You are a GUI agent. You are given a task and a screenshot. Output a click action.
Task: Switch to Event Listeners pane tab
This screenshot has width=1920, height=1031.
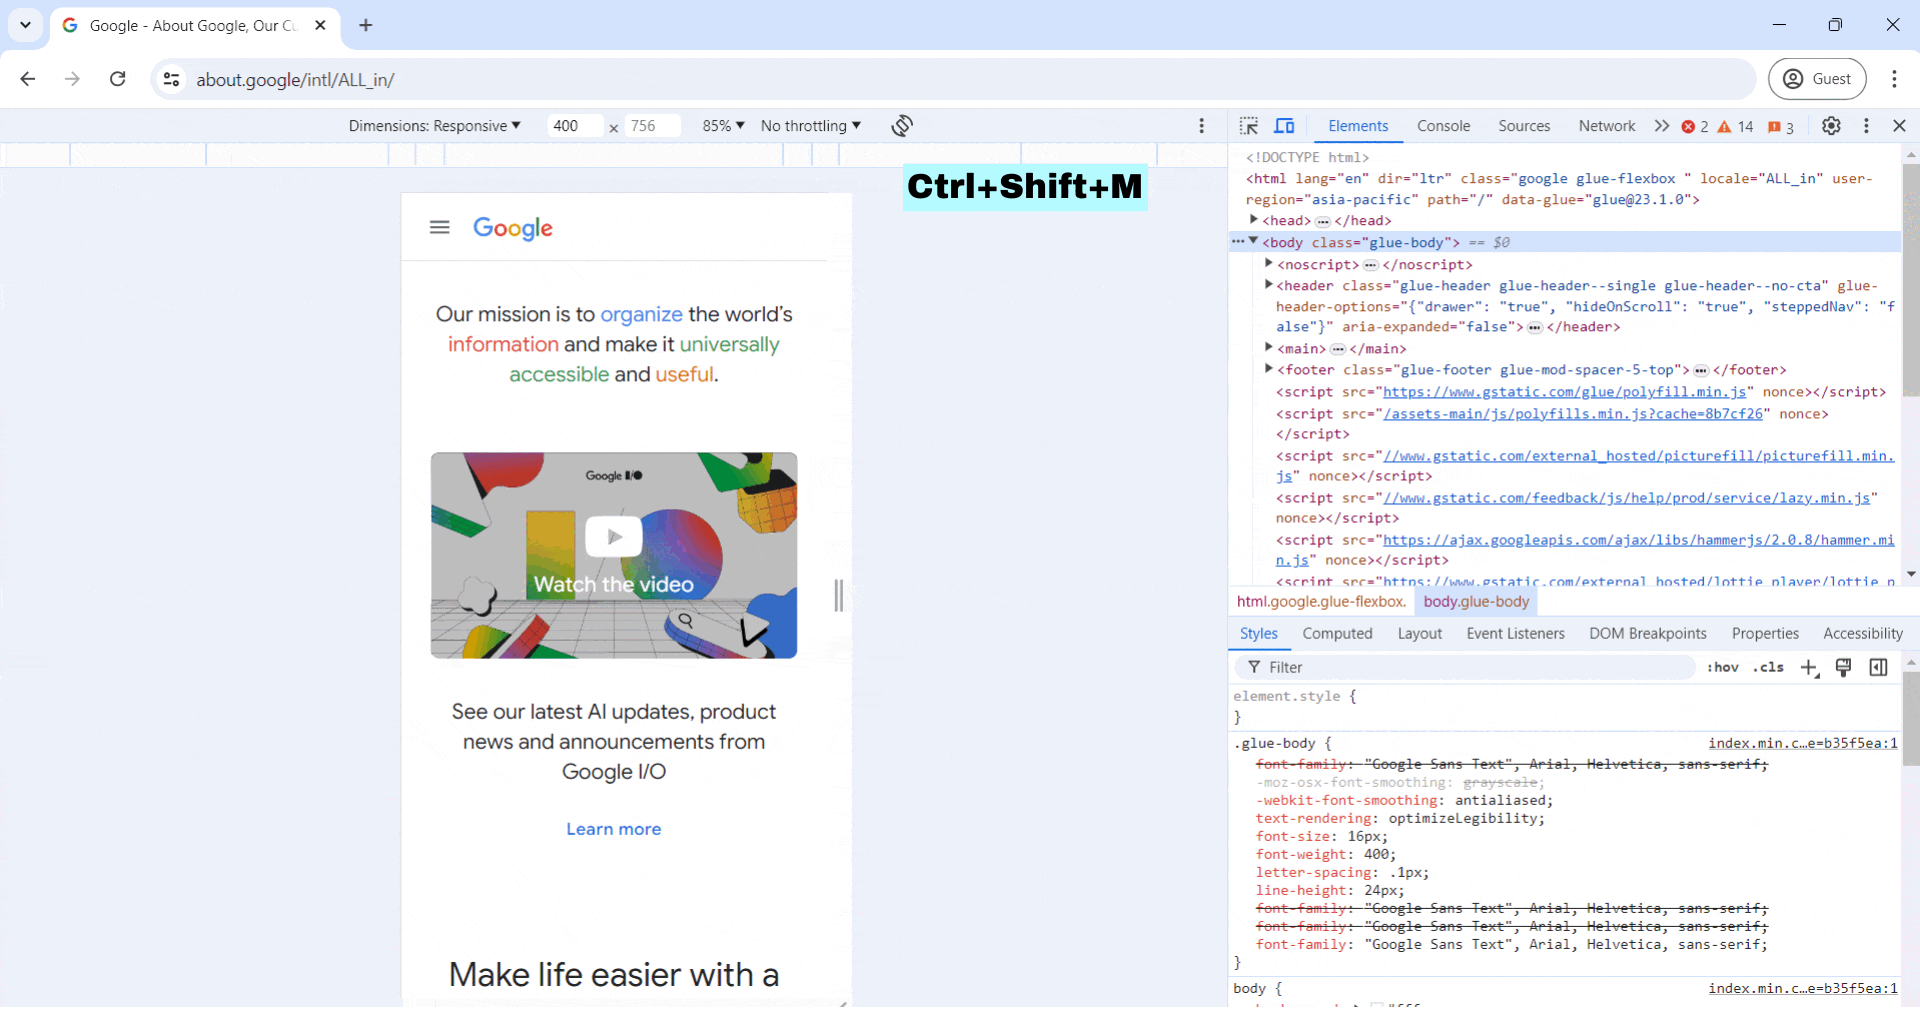tap(1515, 634)
